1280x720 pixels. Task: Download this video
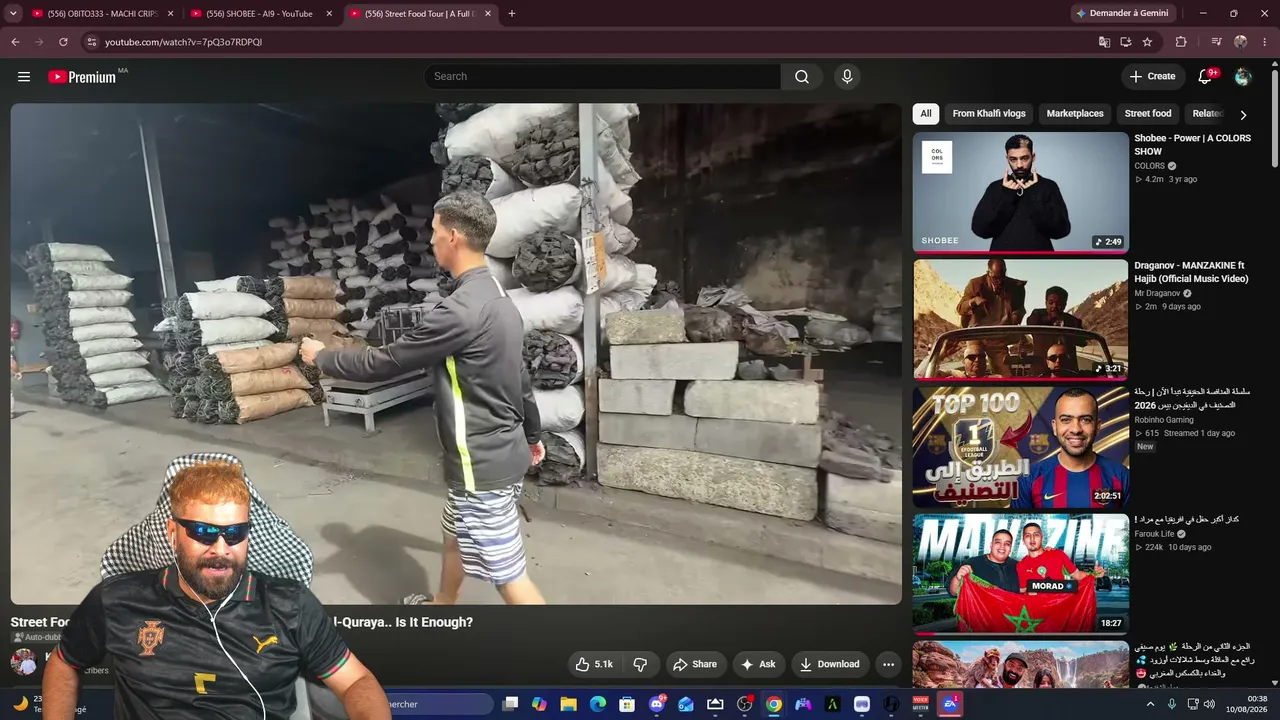[x=830, y=664]
